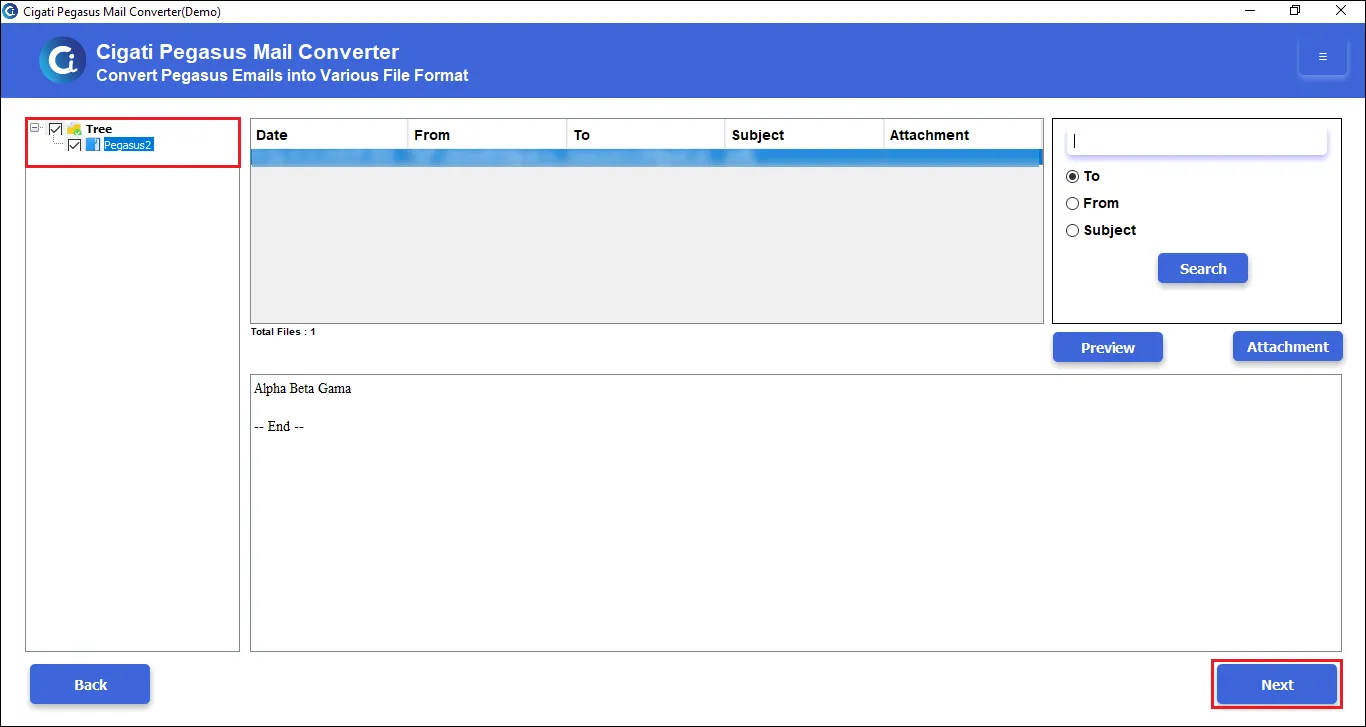1366x727 pixels.
Task: Click the mailbox icon beside Pegasus2
Action: 93,145
